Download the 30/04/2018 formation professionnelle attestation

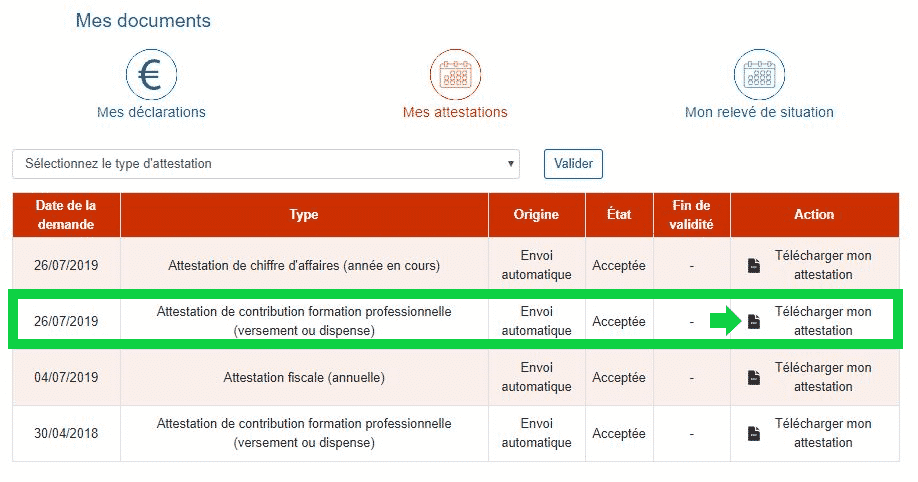(x=823, y=433)
